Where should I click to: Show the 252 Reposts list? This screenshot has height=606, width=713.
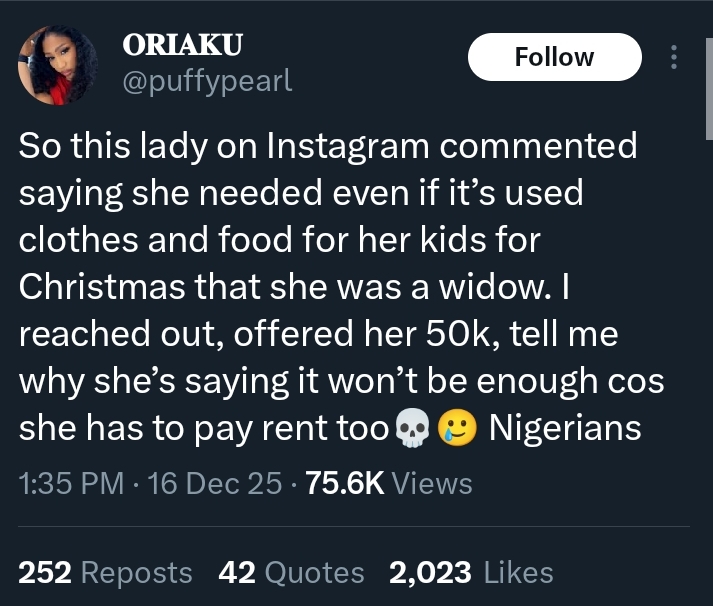click(105, 572)
